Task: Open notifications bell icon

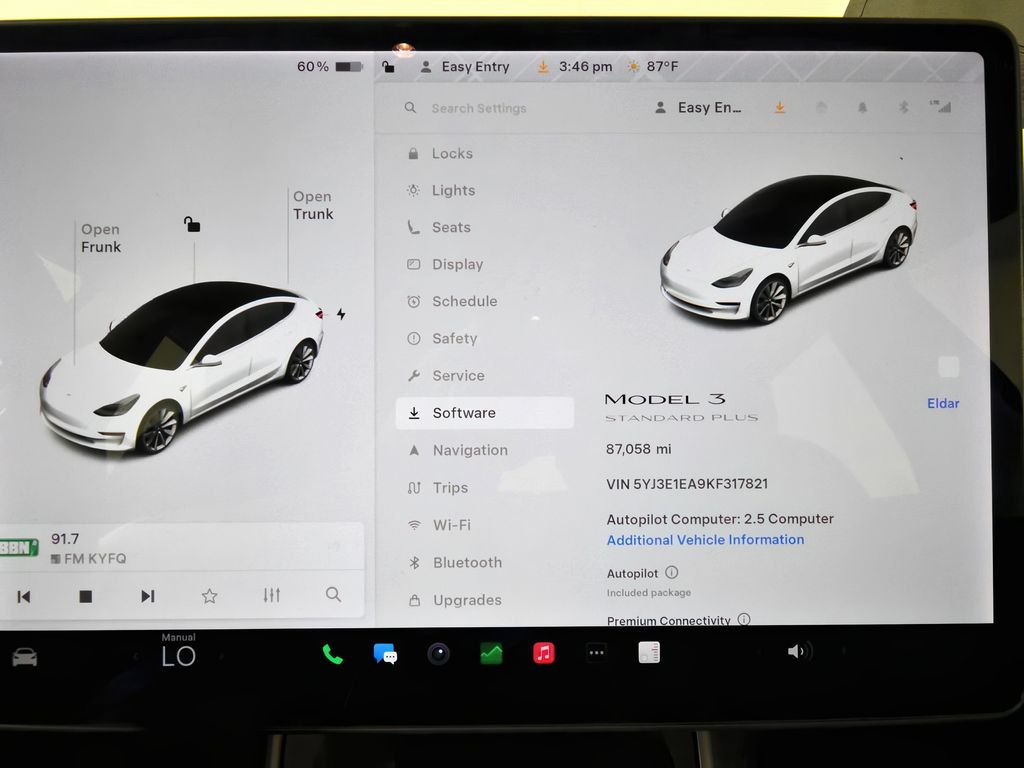Action: pyautogui.click(x=863, y=108)
